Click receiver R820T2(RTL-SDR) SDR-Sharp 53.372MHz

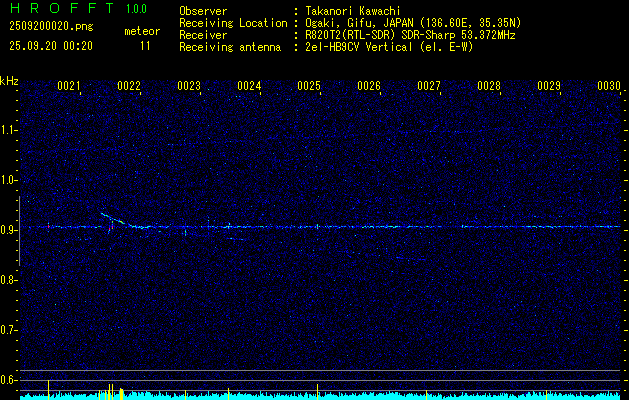(x=410, y=35)
